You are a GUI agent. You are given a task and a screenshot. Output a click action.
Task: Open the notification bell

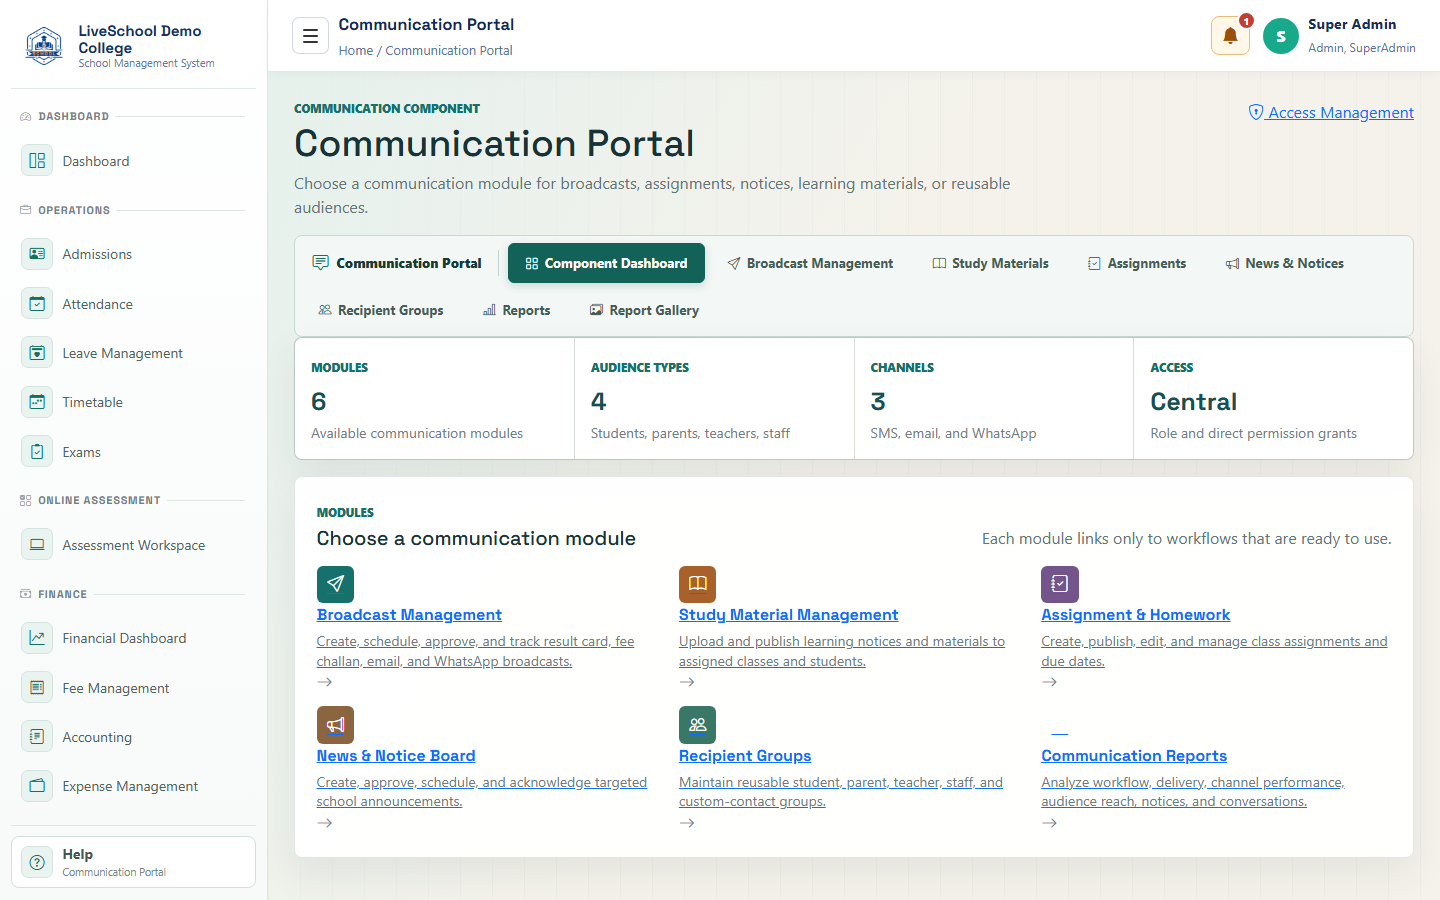pos(1230,36)
